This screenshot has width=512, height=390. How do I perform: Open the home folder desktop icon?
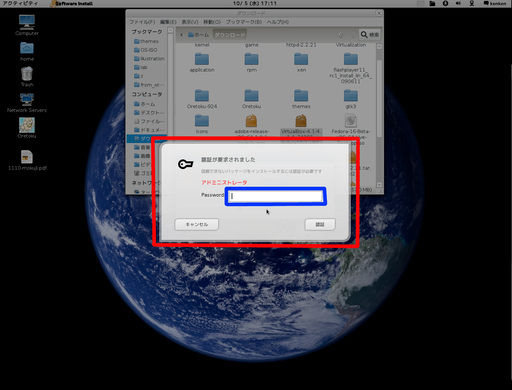click(27, 52)
